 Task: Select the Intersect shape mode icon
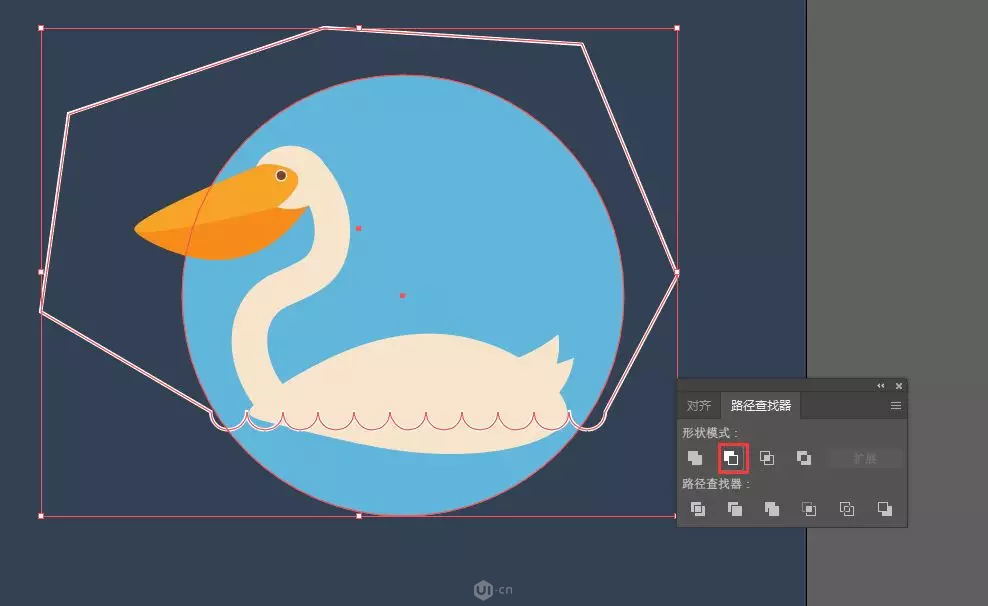pyautogui.click(x=767, y=458)
